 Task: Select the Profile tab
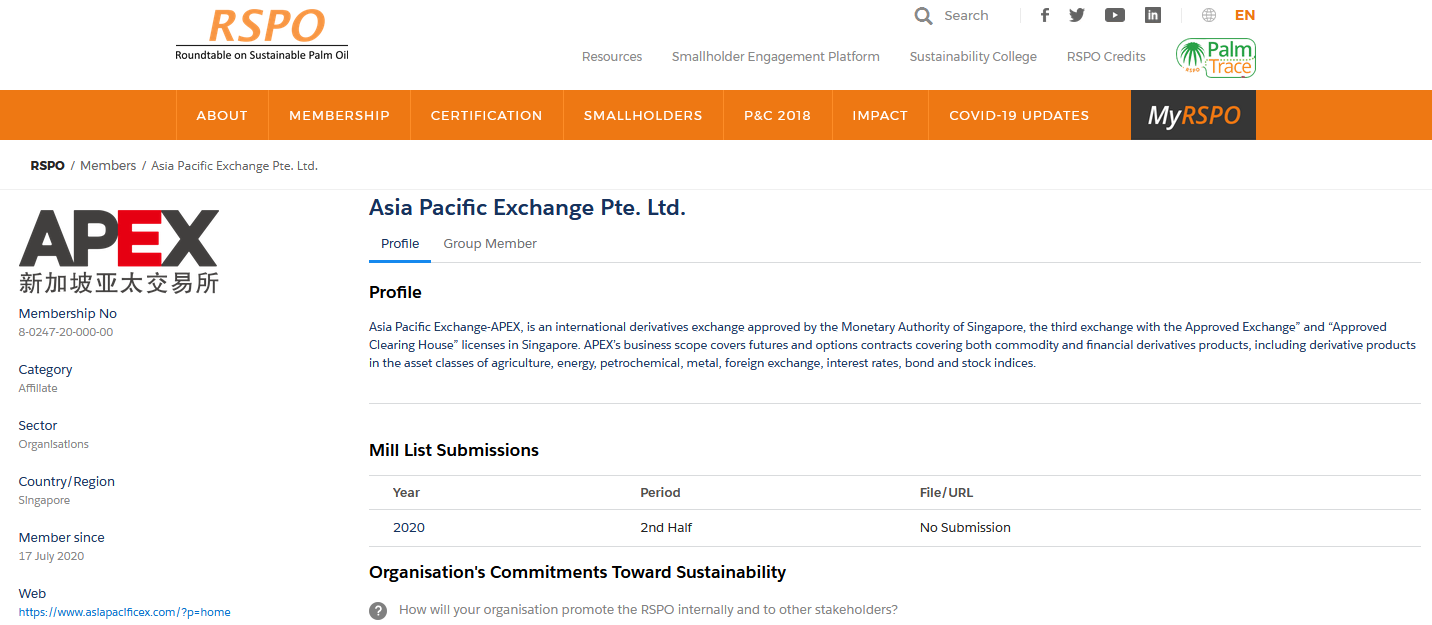(x=400, y=244)
